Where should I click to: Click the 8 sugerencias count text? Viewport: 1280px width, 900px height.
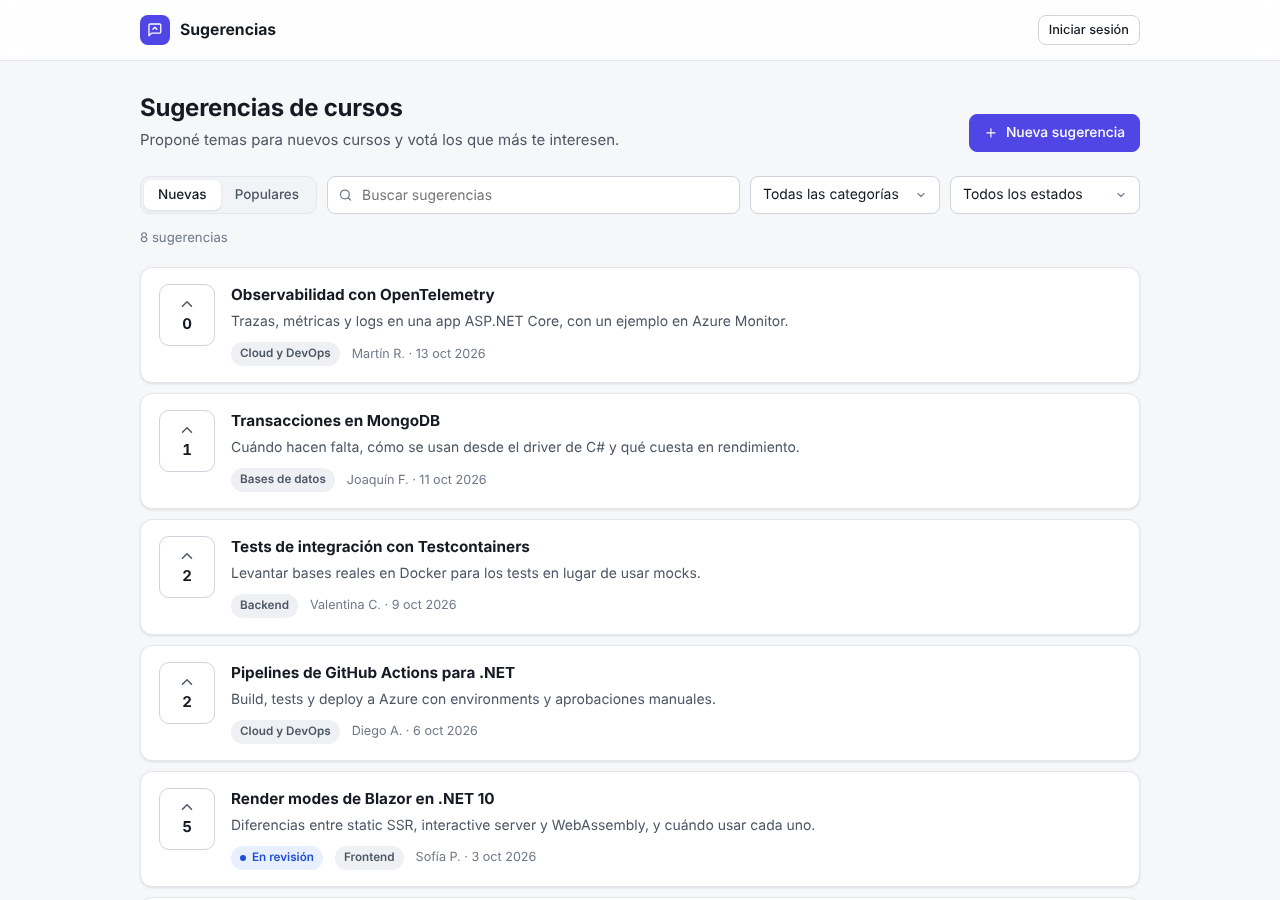tap(184, 238)
